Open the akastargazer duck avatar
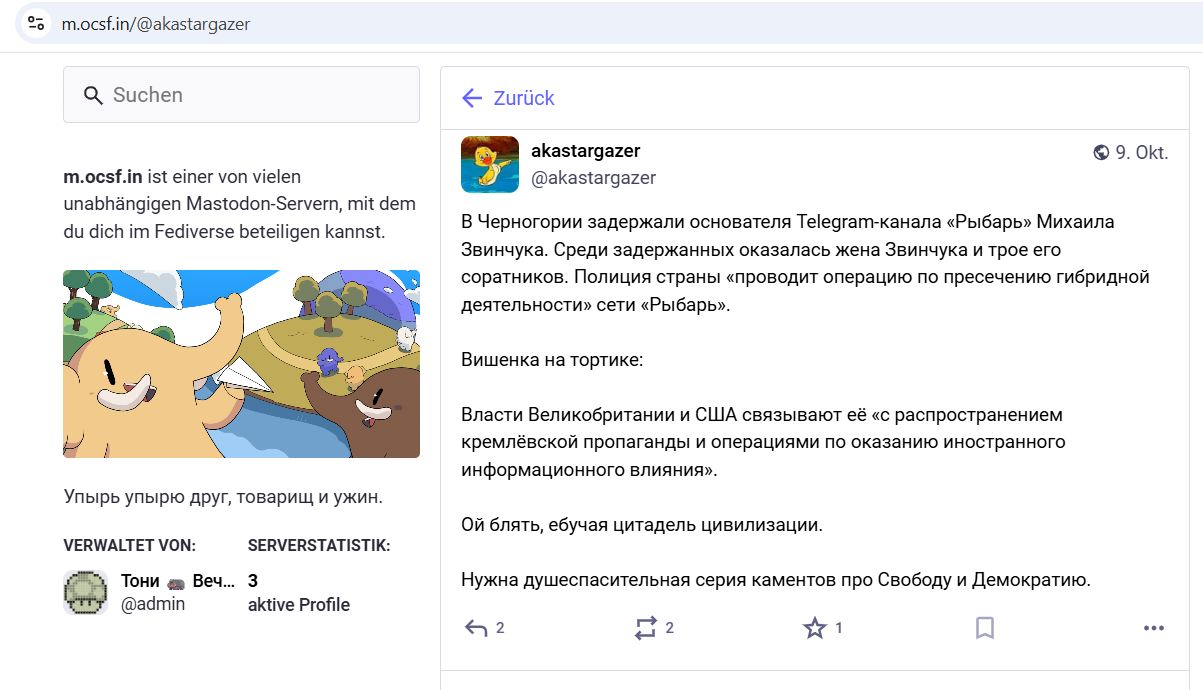1203x690 pixels. coord(490,164)
